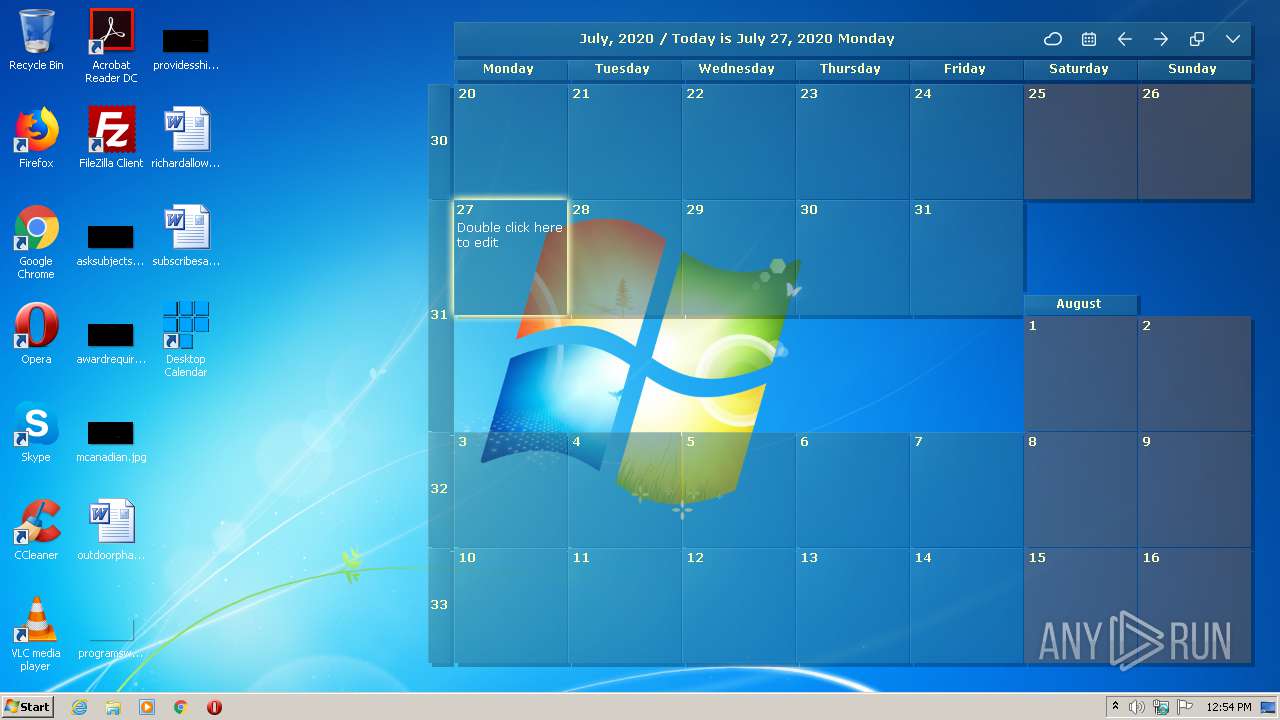Viewport: 1280px width, 720px height.
Task: Click the August month label
Action: [x=1080, y=304]
